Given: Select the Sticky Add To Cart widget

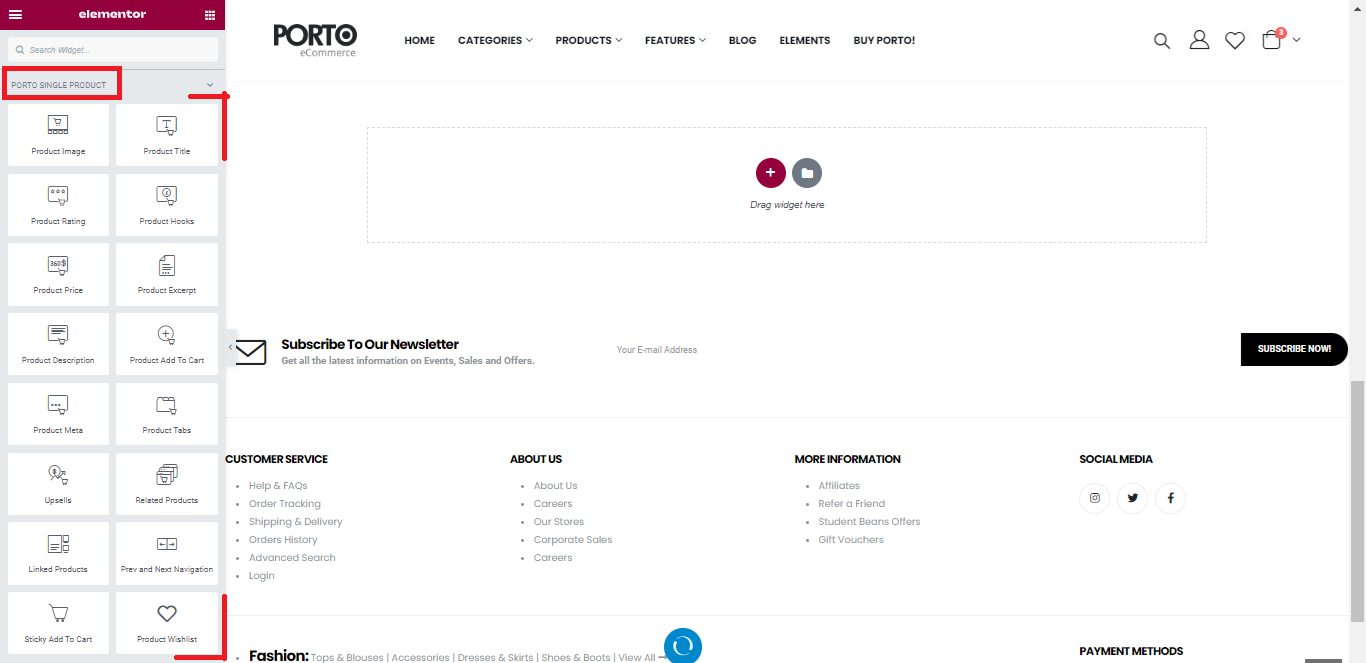Looking at the screenshot, I should click(58, 623).
